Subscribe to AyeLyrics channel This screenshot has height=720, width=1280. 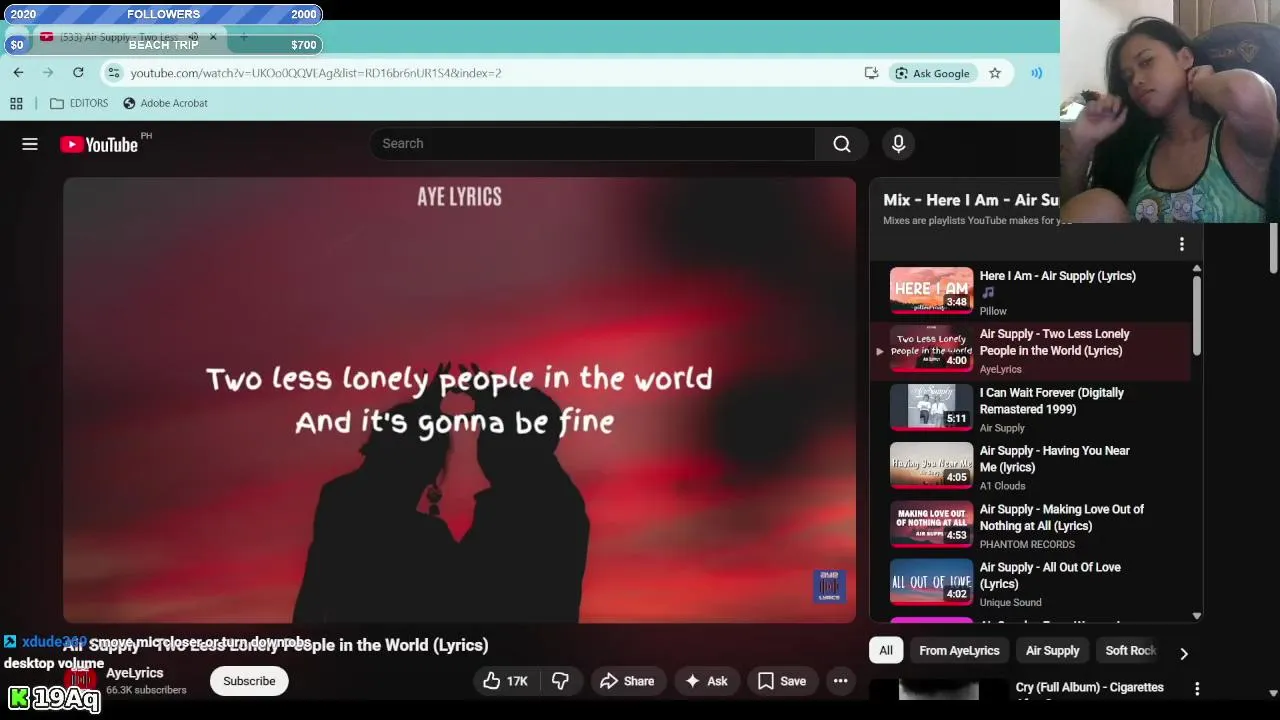(x=249, y=681)
